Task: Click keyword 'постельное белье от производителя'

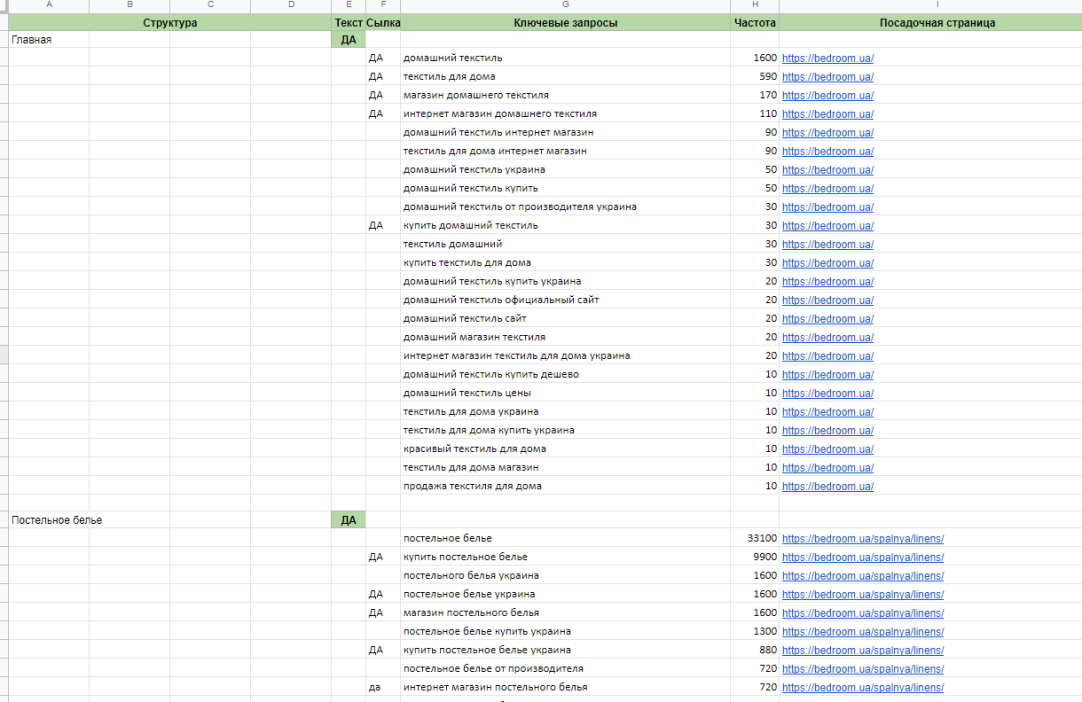Action: point(493,668)
